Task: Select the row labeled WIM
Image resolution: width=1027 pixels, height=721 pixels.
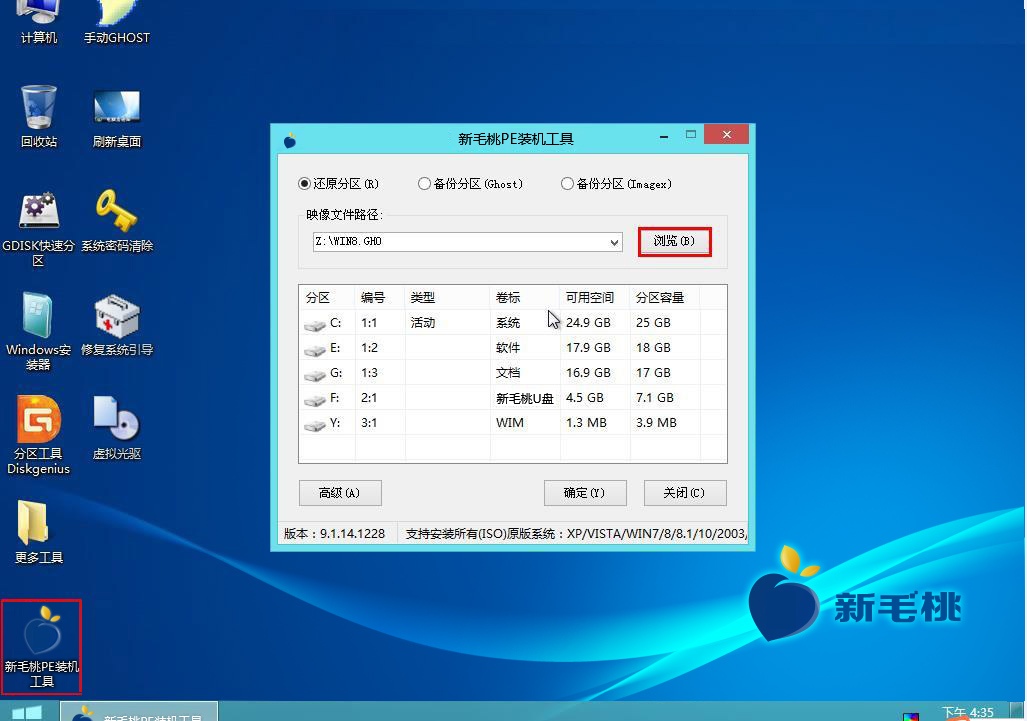Action: [513, 423]
